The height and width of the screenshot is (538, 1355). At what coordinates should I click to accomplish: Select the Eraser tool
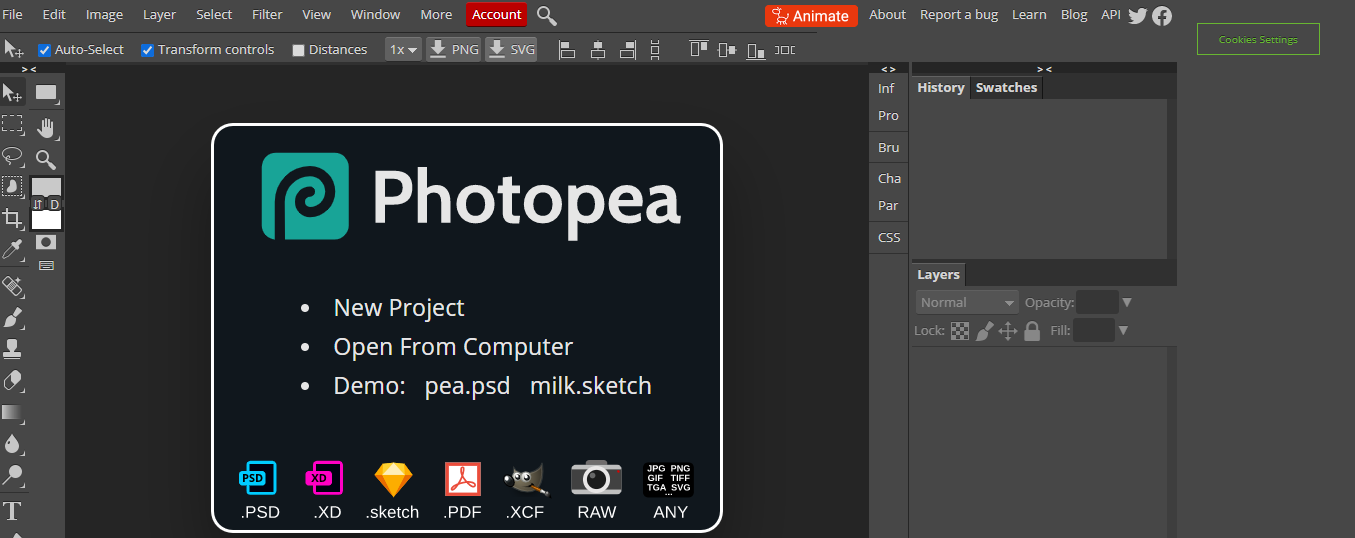(13, 380)
